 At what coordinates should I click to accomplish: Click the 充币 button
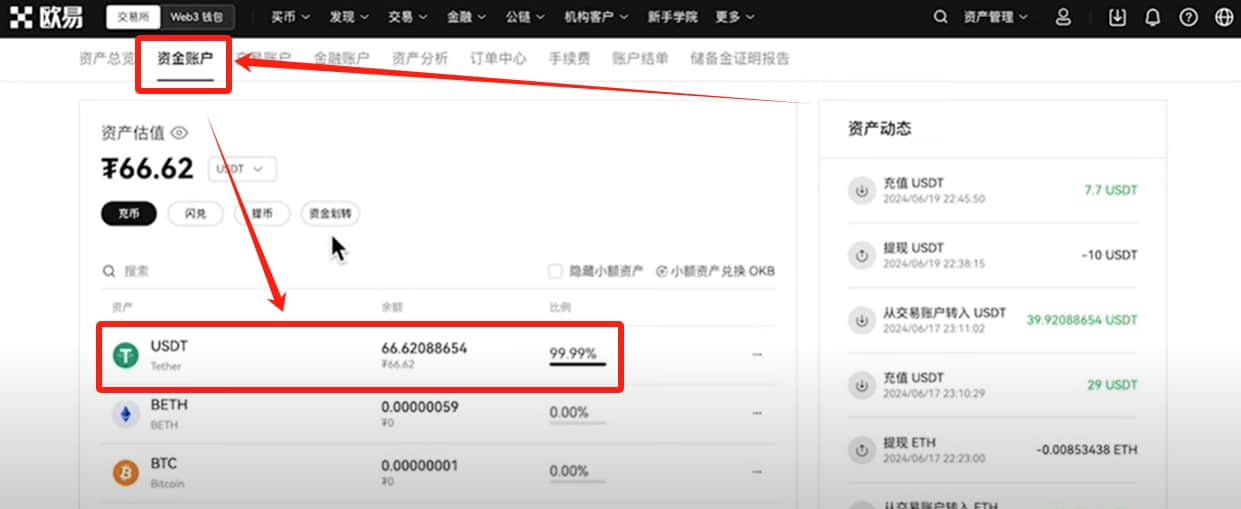pyautogui.click(x=129, y=214)
